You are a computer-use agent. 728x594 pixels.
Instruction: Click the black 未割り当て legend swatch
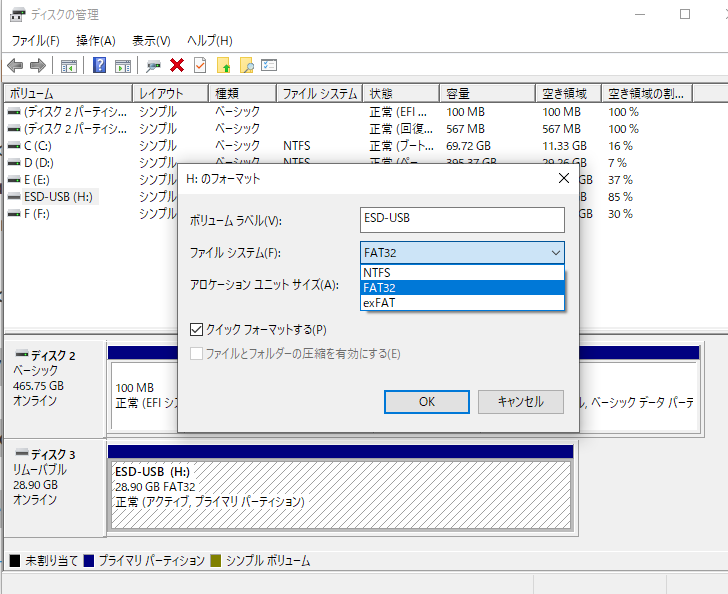pos(15,561)
